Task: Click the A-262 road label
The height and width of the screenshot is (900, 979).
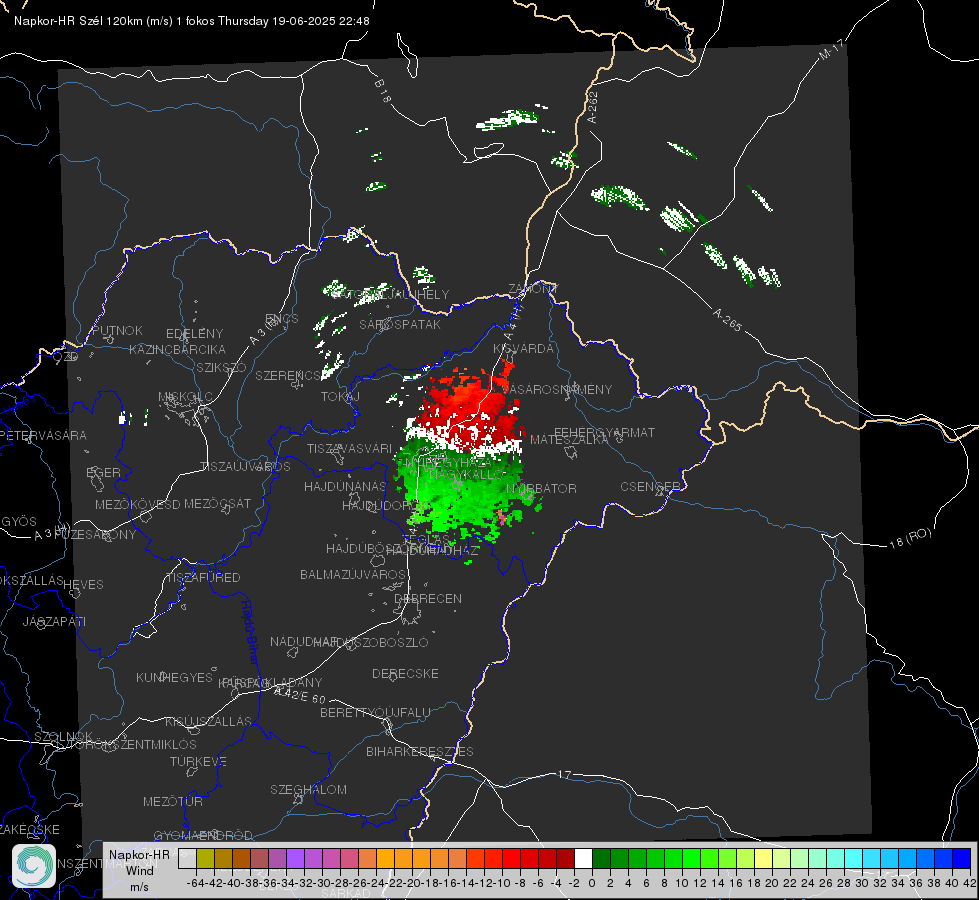Action: [x=593, y=107]
